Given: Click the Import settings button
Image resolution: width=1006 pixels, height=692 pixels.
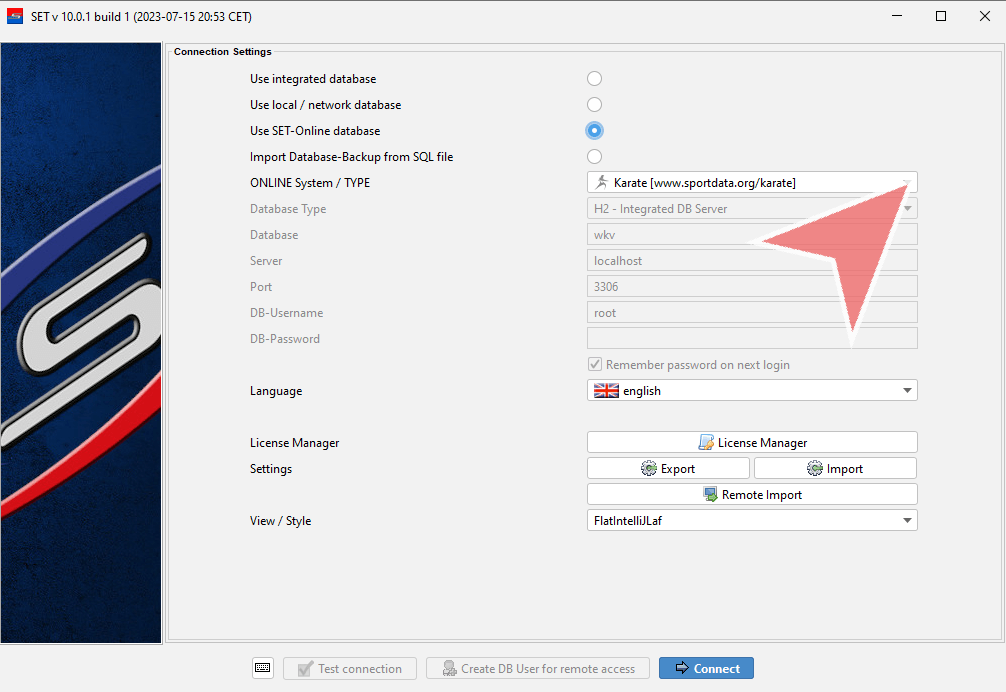Looking at the screenshot, I should coord(834,468).
